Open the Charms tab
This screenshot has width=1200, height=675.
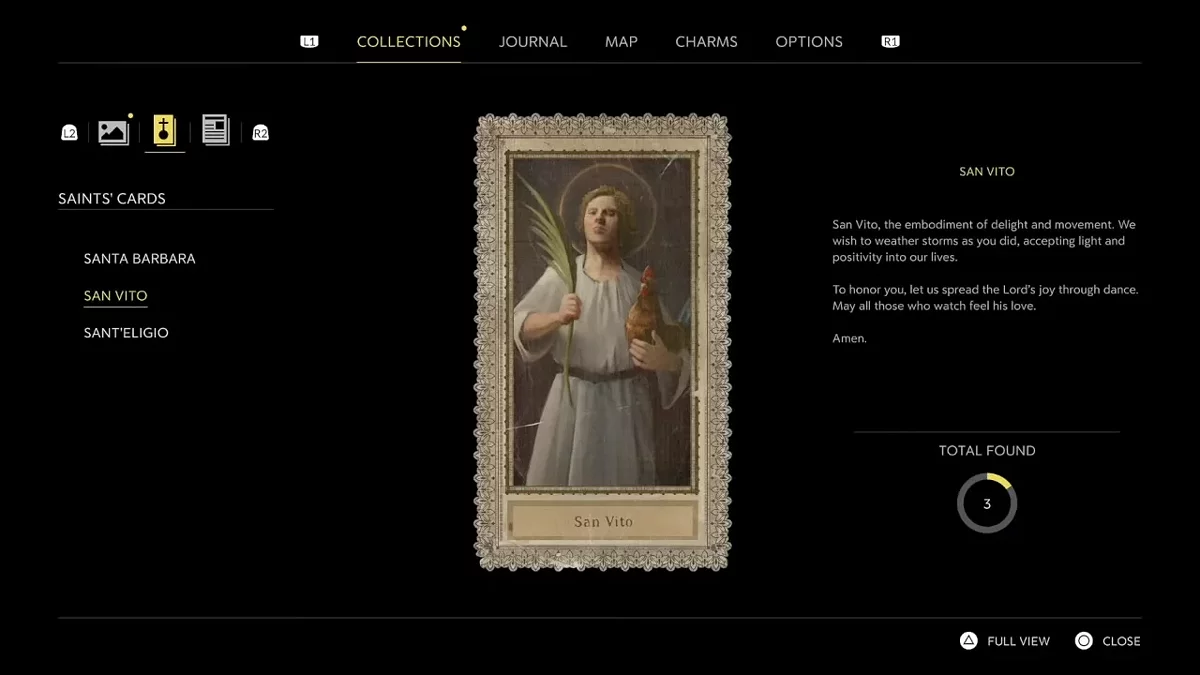pos(706,42)
